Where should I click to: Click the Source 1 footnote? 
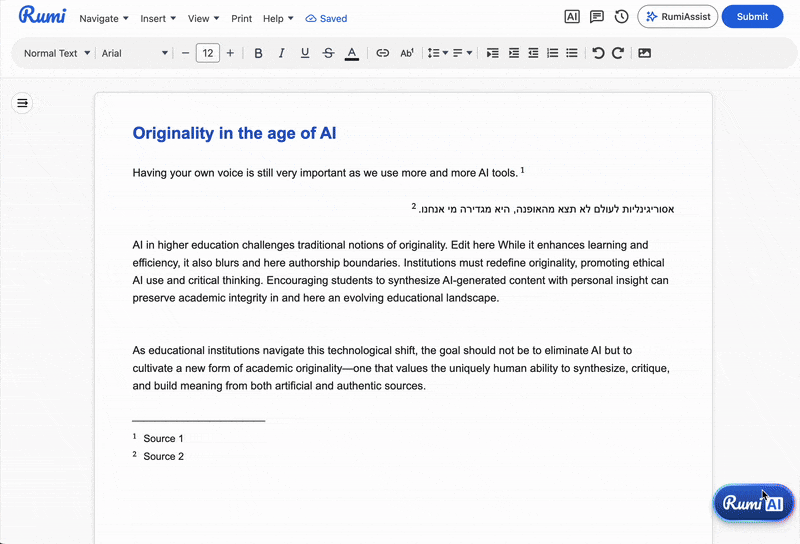[163, 438]
